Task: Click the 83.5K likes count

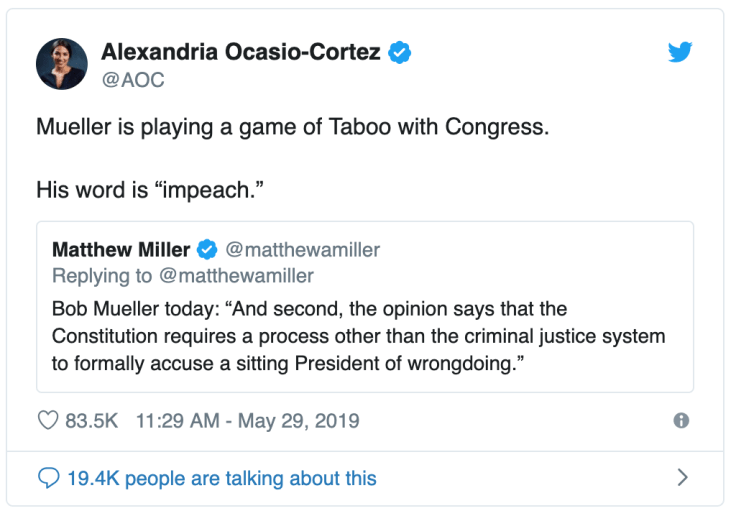Action: (92, 421)
